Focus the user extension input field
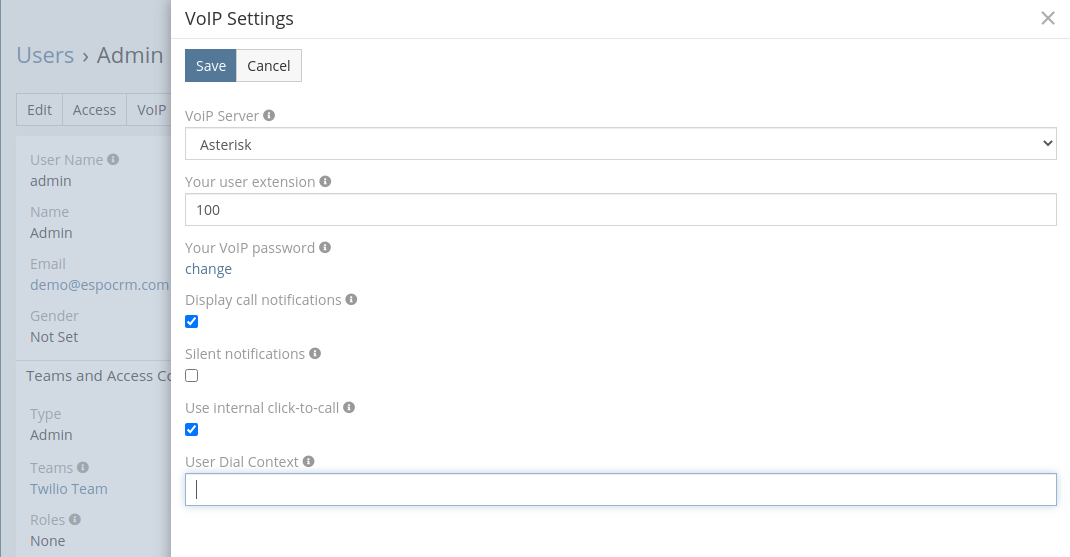 point(620,210)
